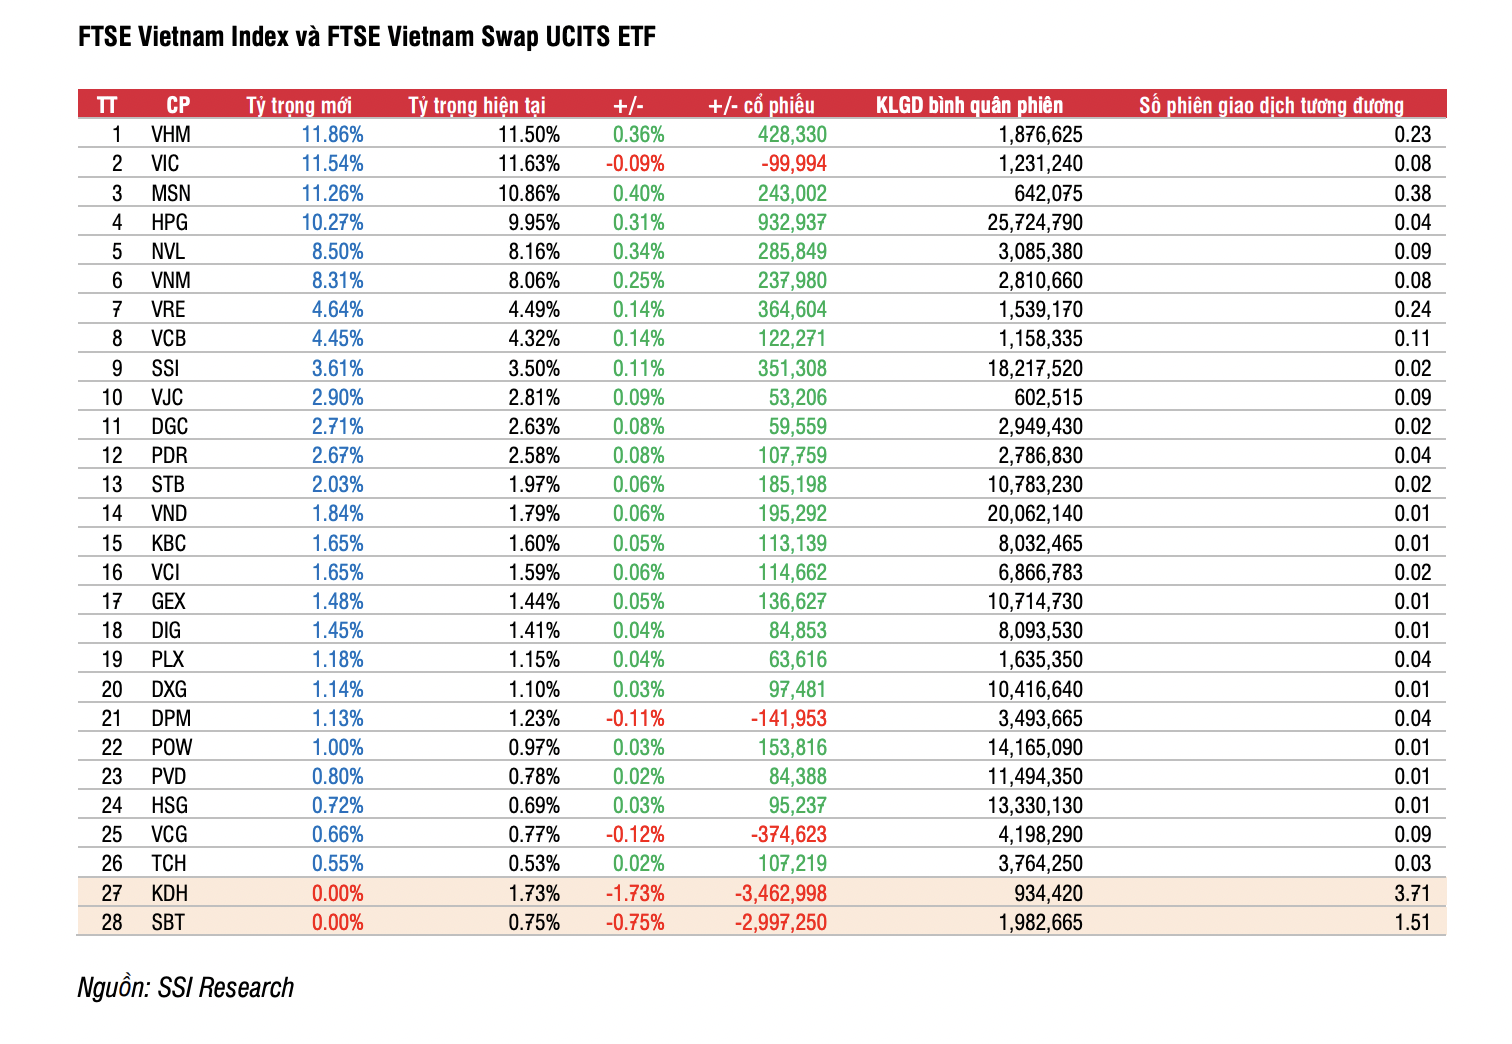Click NVL's new weight 8.50%
The image size is (1512, 1044).
338,251
